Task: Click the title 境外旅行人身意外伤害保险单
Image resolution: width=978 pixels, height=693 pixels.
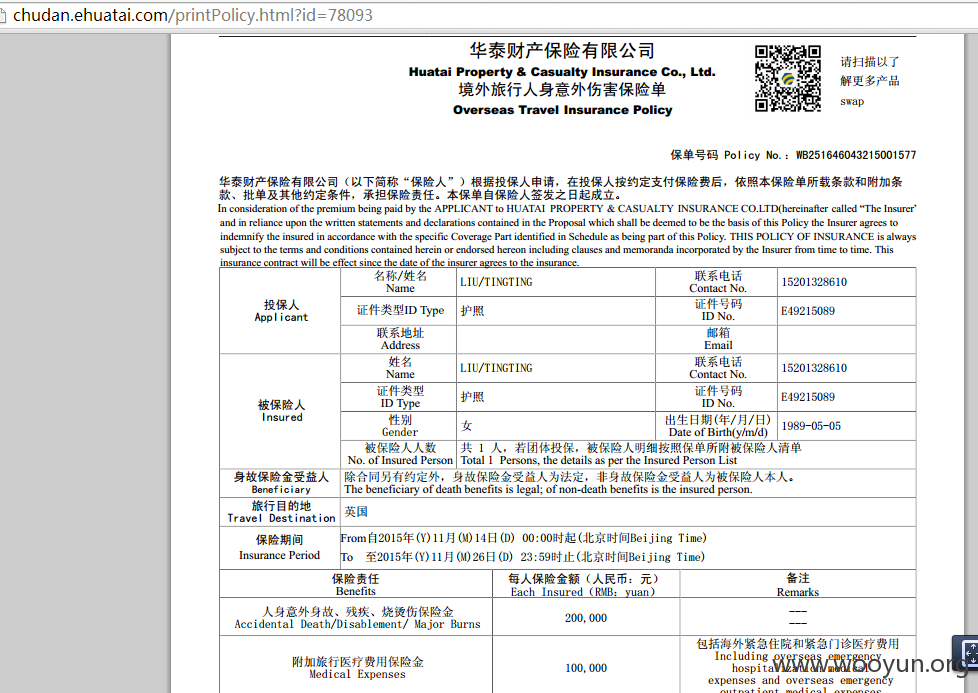Action: click(562, 90)
